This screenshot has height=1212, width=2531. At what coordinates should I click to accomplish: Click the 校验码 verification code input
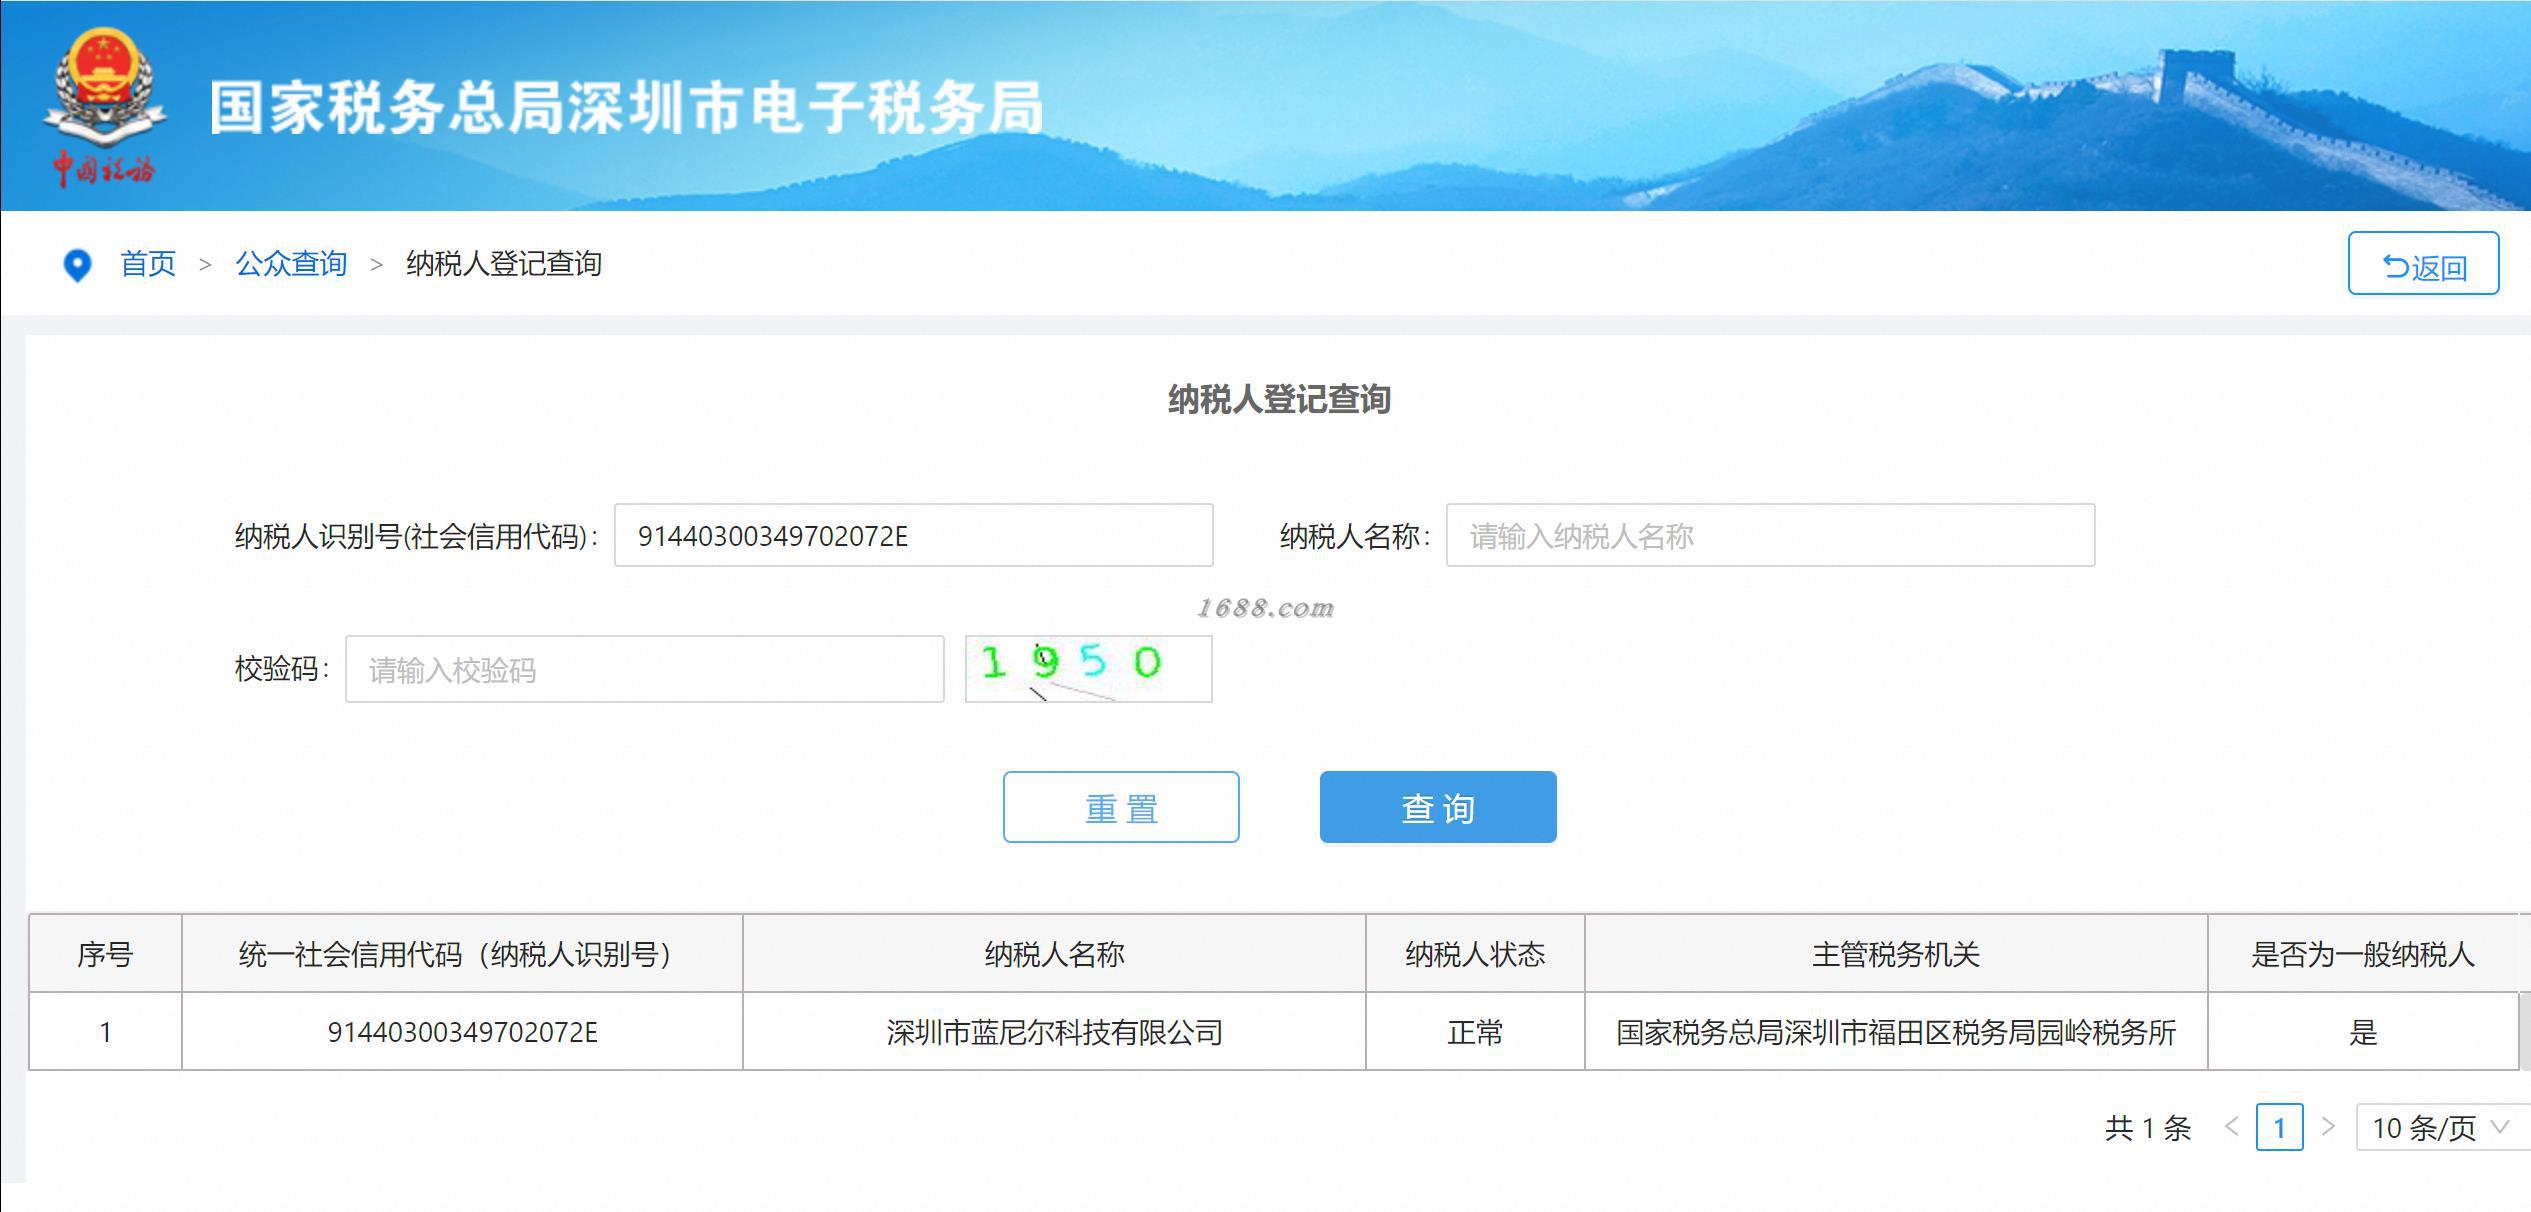click(x=644, y=669)
